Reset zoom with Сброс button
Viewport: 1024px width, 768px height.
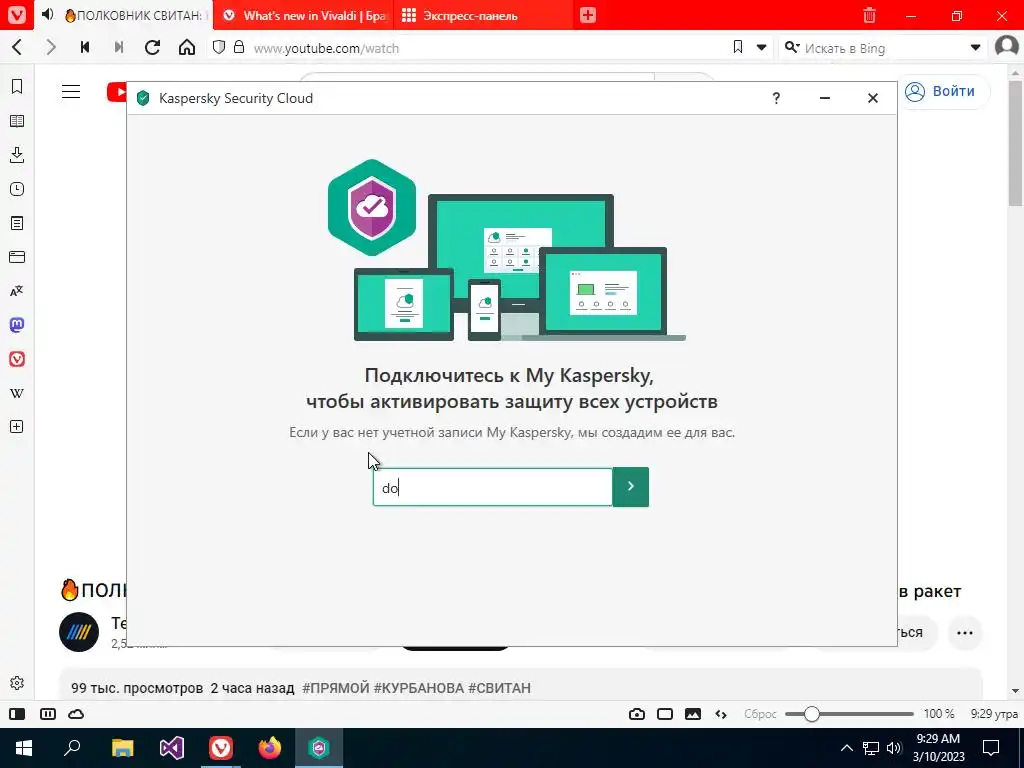pos(760,714)
